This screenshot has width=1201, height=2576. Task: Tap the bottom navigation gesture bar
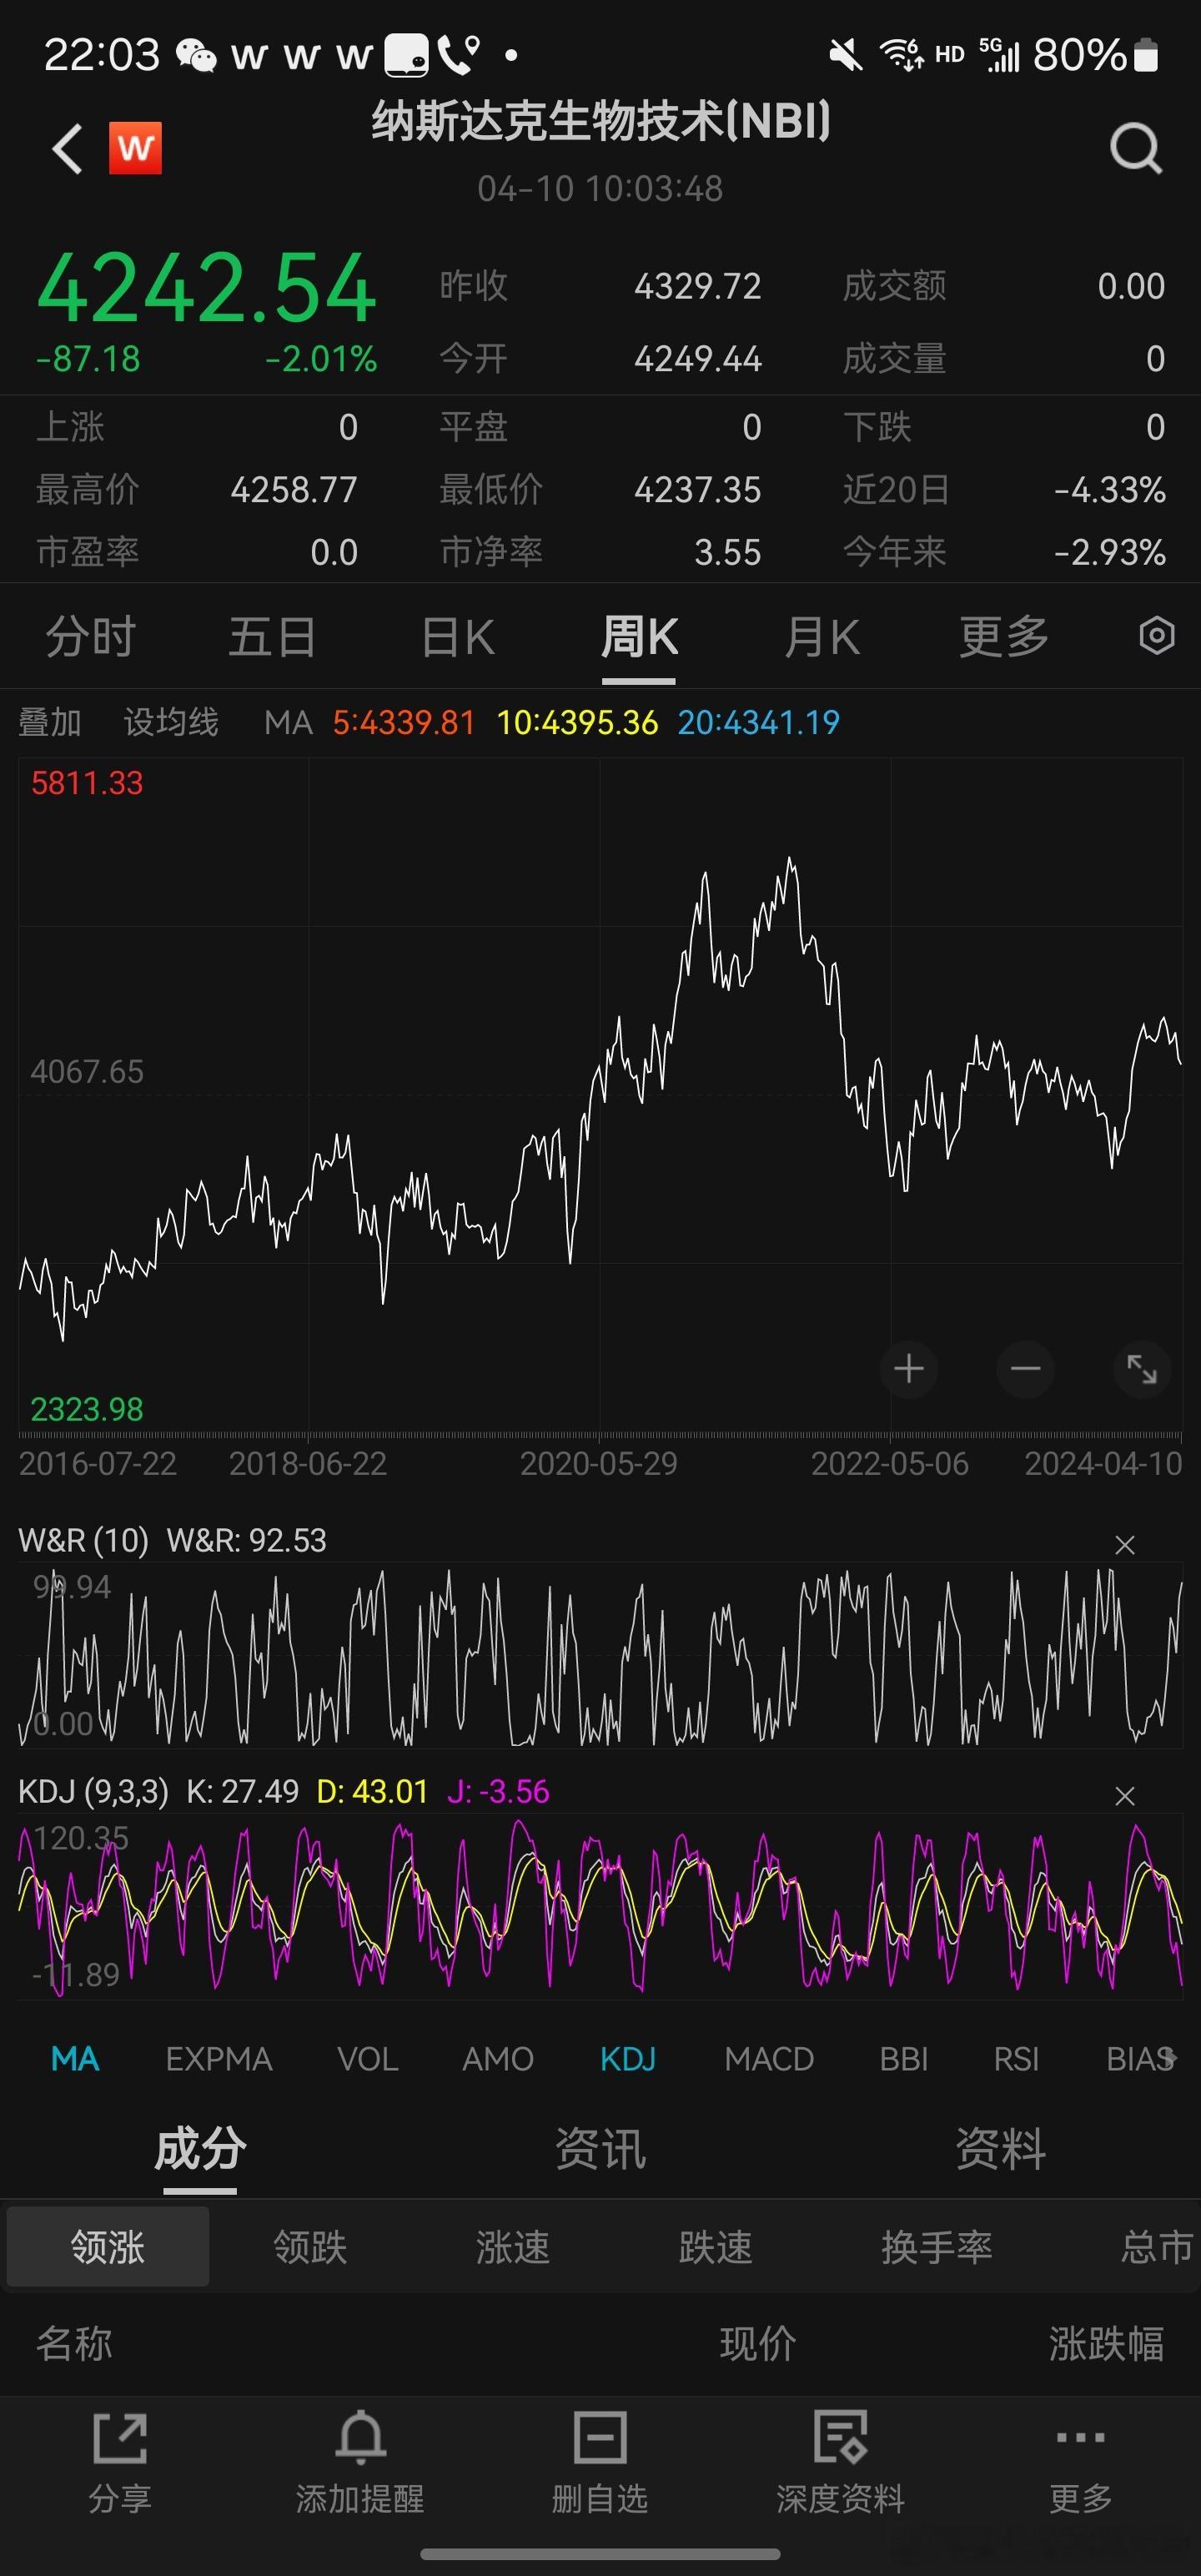point(600,2555)
